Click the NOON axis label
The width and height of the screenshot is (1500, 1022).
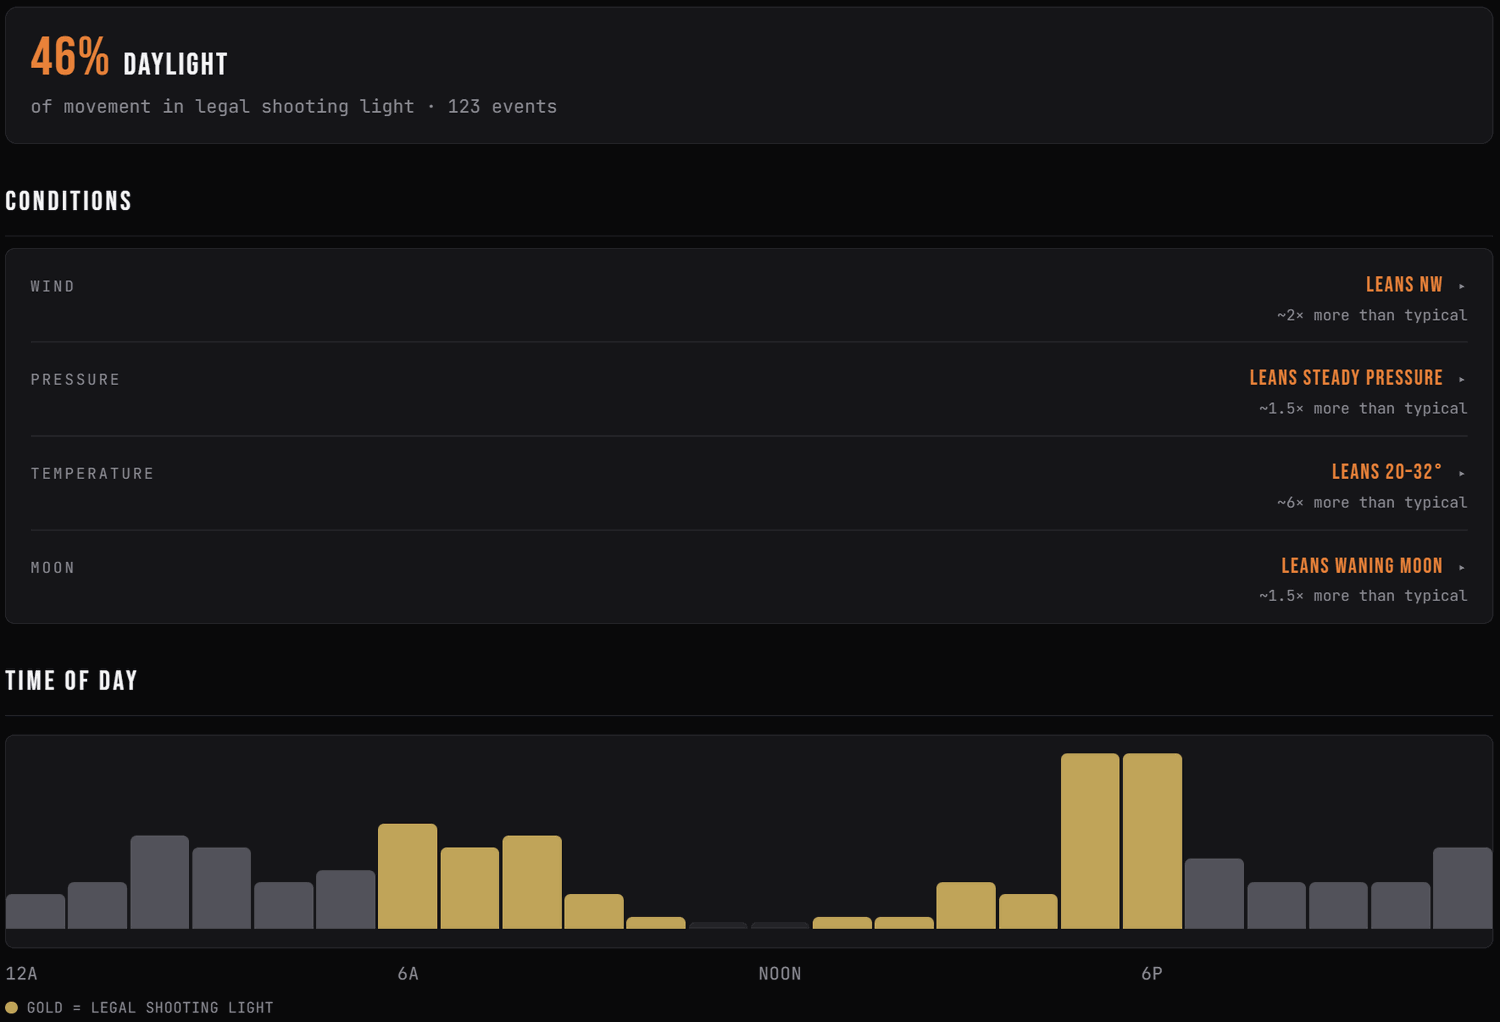click(780, 974)
